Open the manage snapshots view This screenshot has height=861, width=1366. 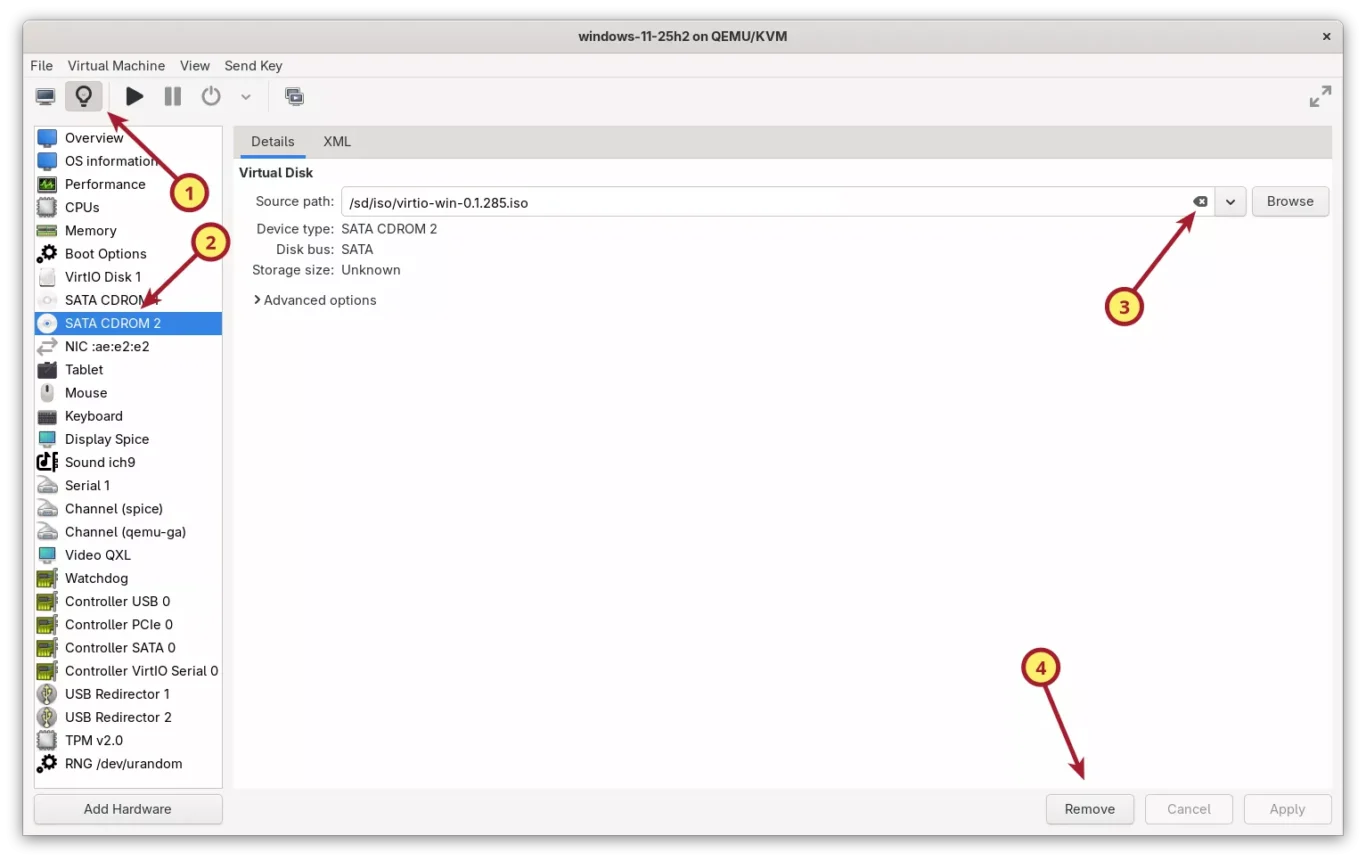pyautogui.click(x=294, y=96)
